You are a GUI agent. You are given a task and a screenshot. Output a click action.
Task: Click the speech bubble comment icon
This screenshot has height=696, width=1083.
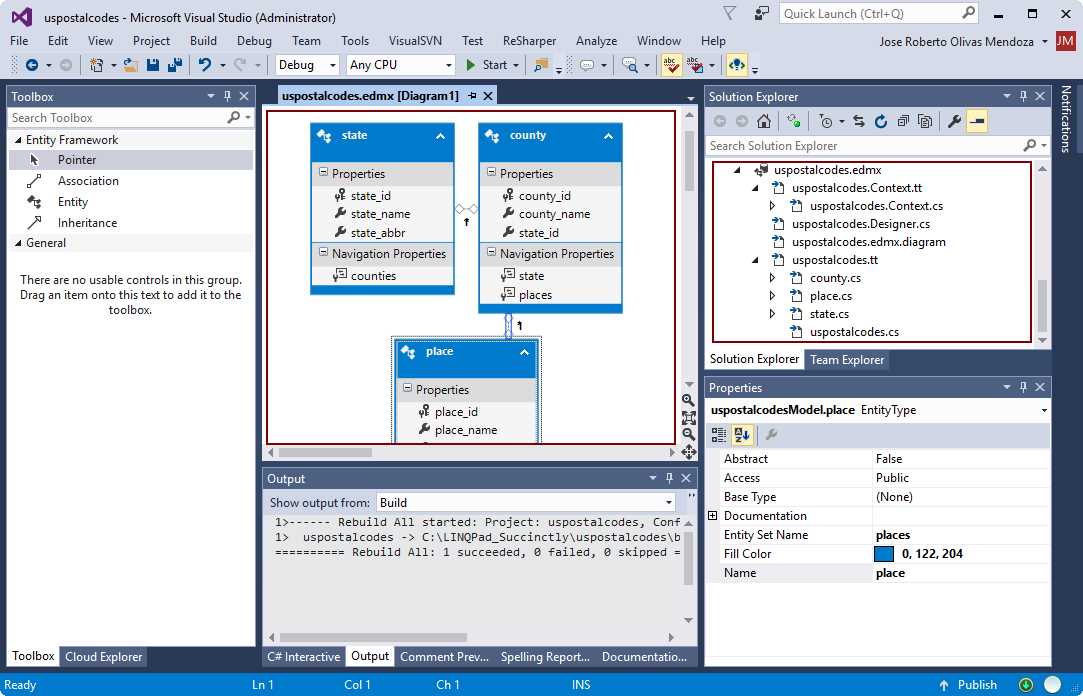pos(587,65)
